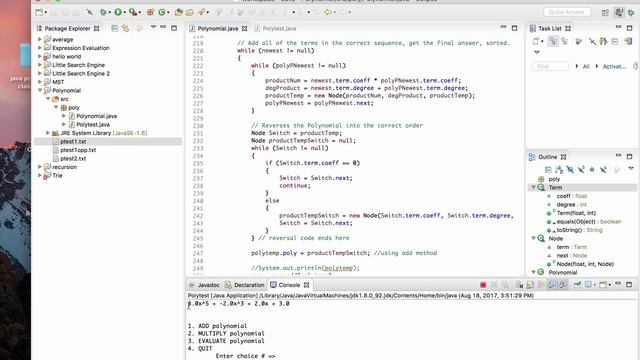Click the Run Last Tool red toolbox icon
Viewport: 640px width, 360px height.
coord(133,12)
